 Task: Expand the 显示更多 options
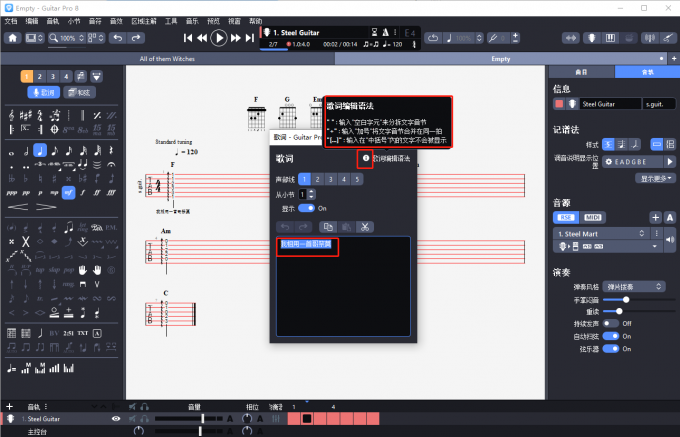tap(652, 177)
